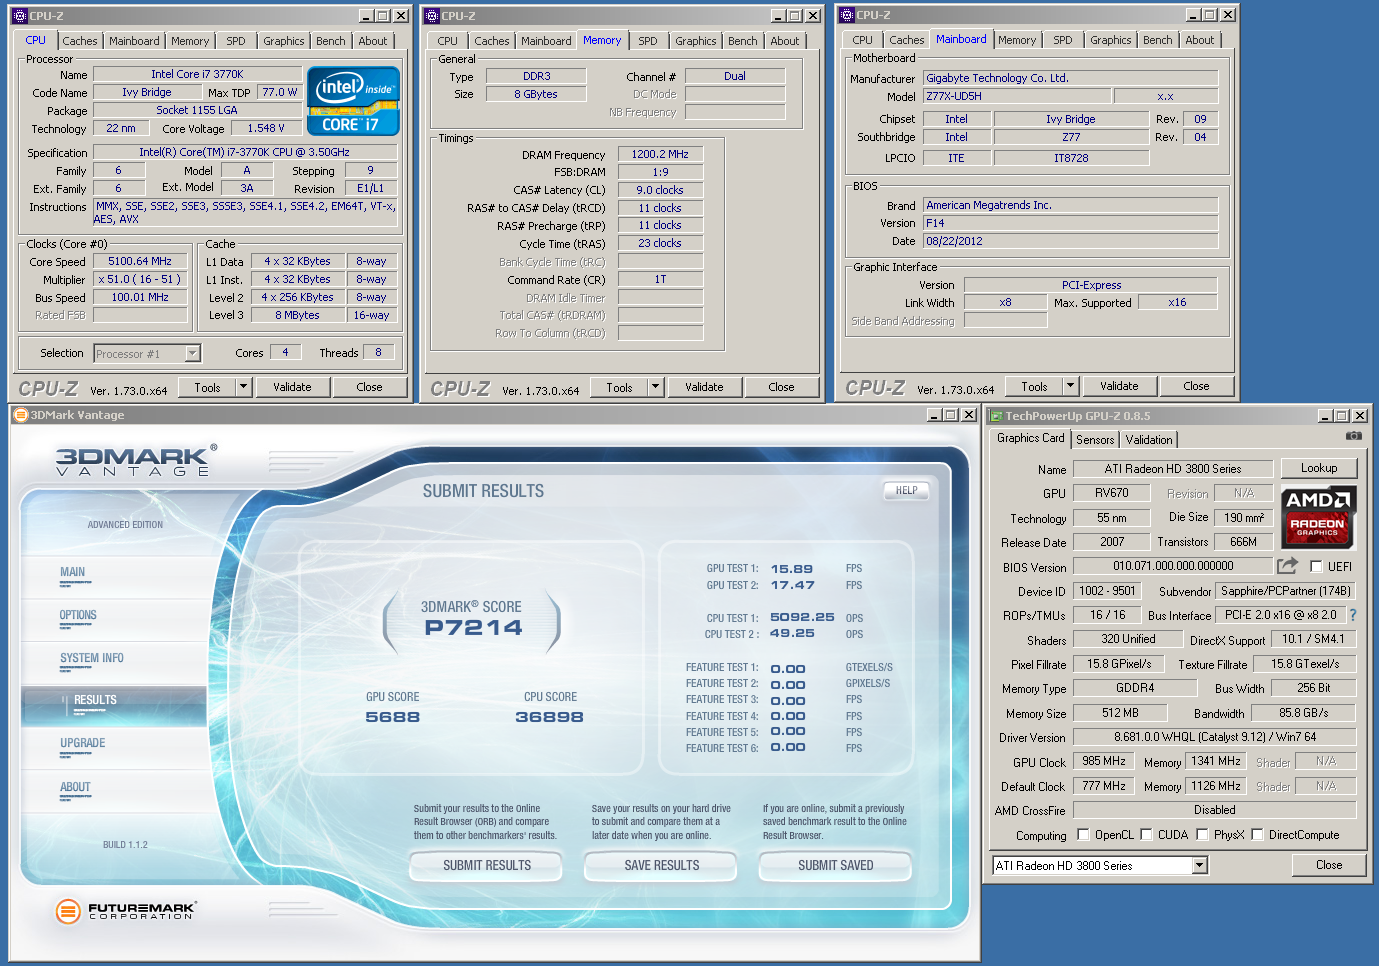The image size is (1379, 966).
Task: Click the Submit Saved button
Action: pyautogui.click(x=836, y=866)
